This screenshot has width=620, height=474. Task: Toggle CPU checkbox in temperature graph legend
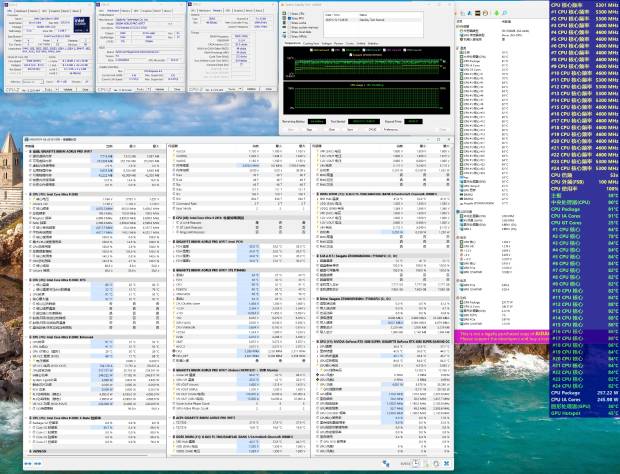tap(333, 50)
